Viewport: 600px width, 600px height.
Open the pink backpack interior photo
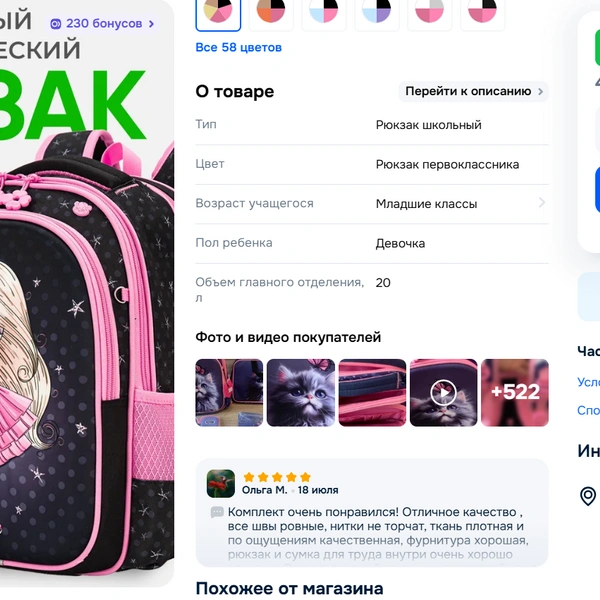tap(372, 393)
